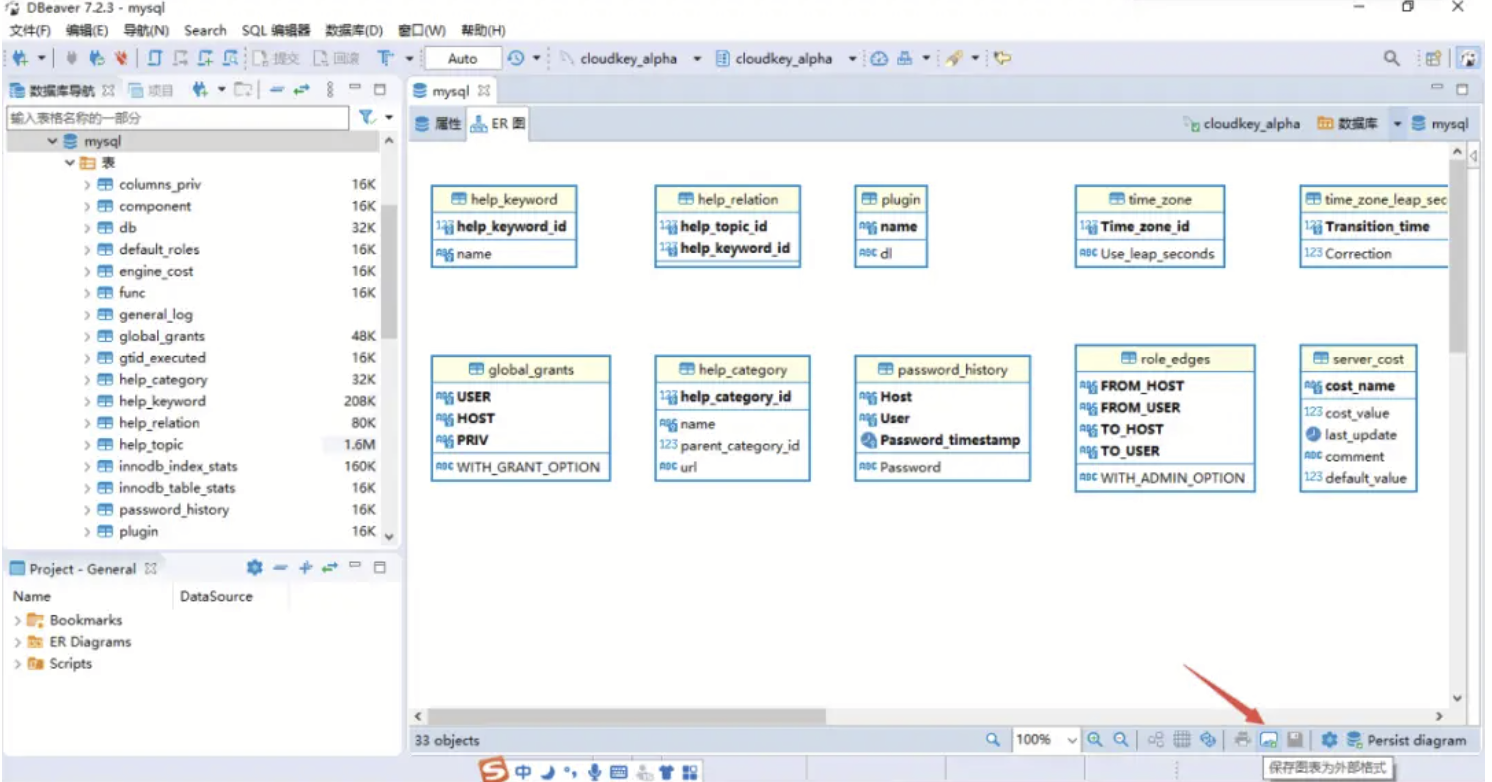Click the disconnect icon in main toolbar

(121, 58)
